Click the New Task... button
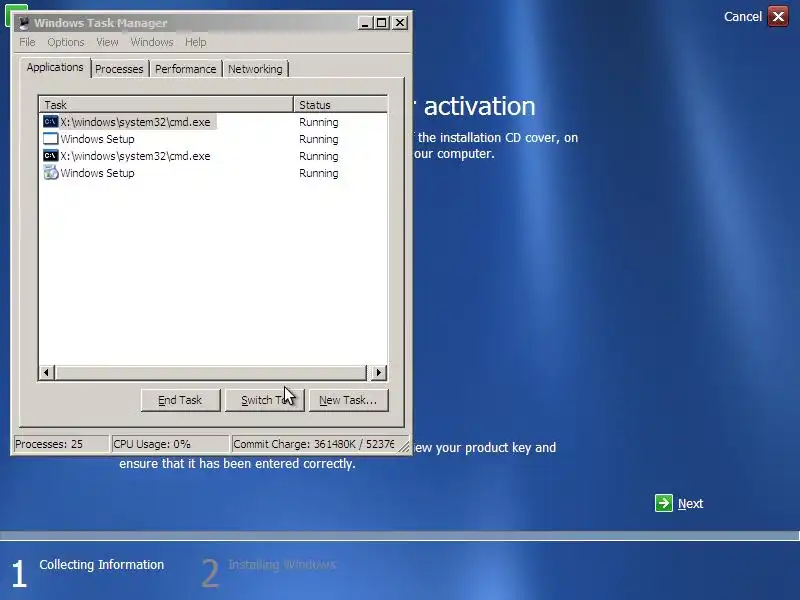Screen dimensions: 800x600 (x=348, y=400)
